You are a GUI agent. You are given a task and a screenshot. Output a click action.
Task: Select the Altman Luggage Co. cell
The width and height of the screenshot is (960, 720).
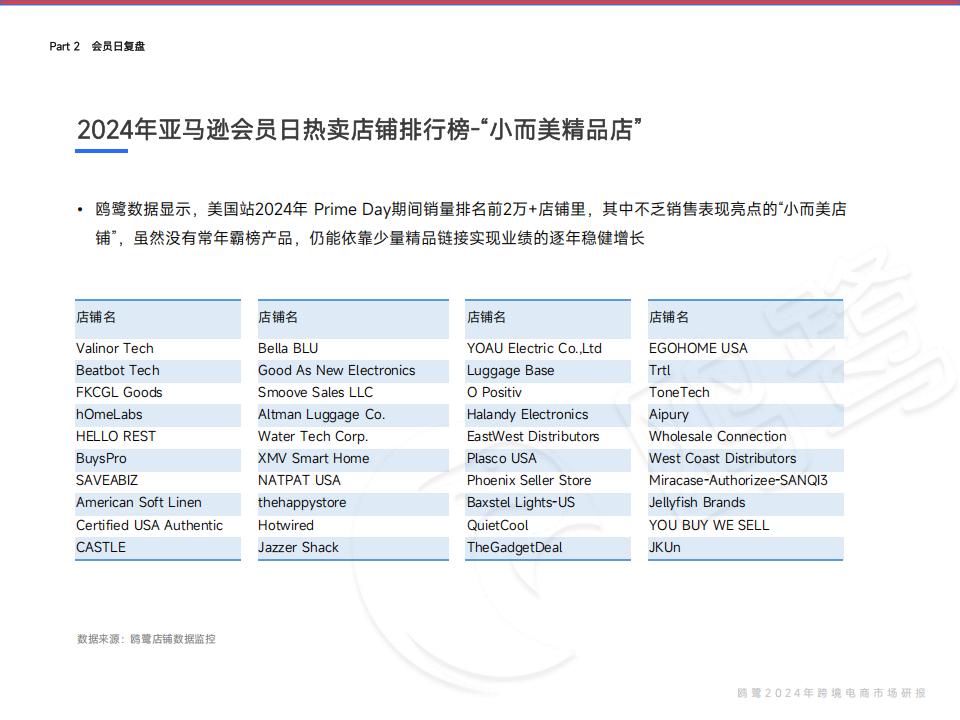(353, 414)
